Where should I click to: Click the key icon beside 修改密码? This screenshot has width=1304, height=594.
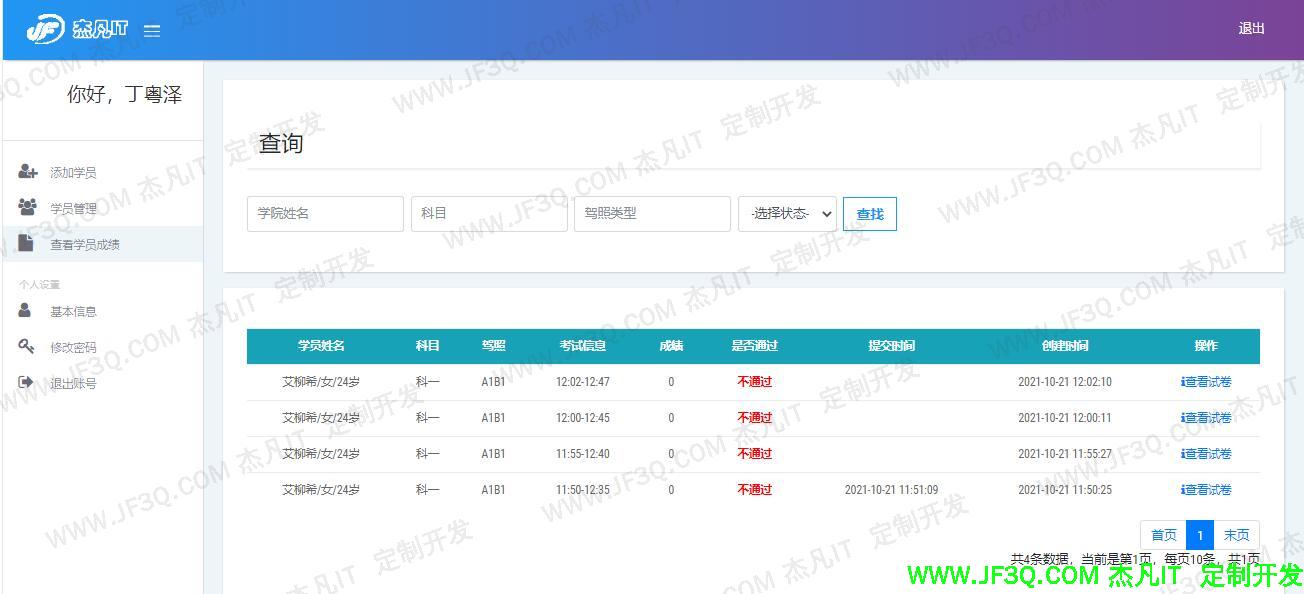click(x=27, y=347)
